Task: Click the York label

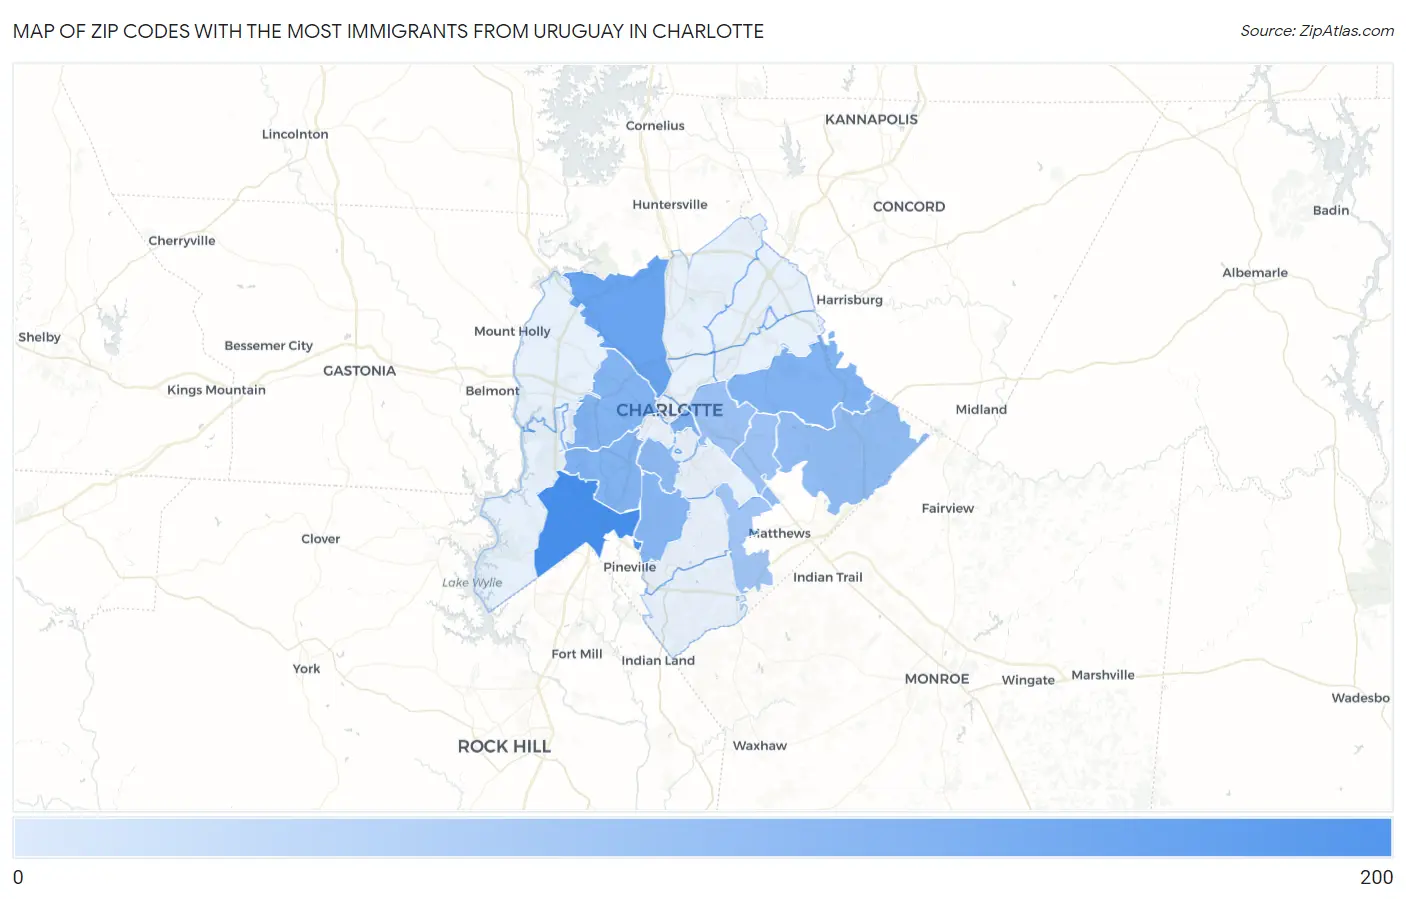Action: click(x=306, y=668)
